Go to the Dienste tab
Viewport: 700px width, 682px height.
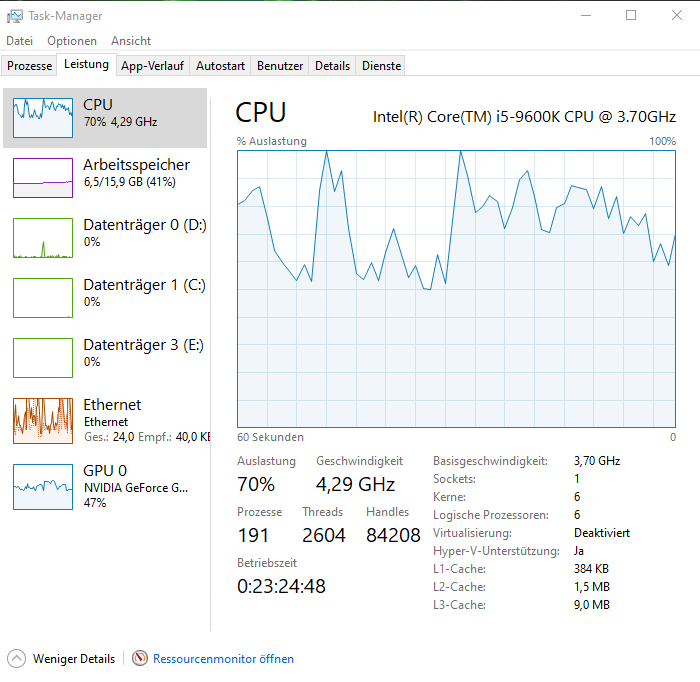click(x=381, y=66)
